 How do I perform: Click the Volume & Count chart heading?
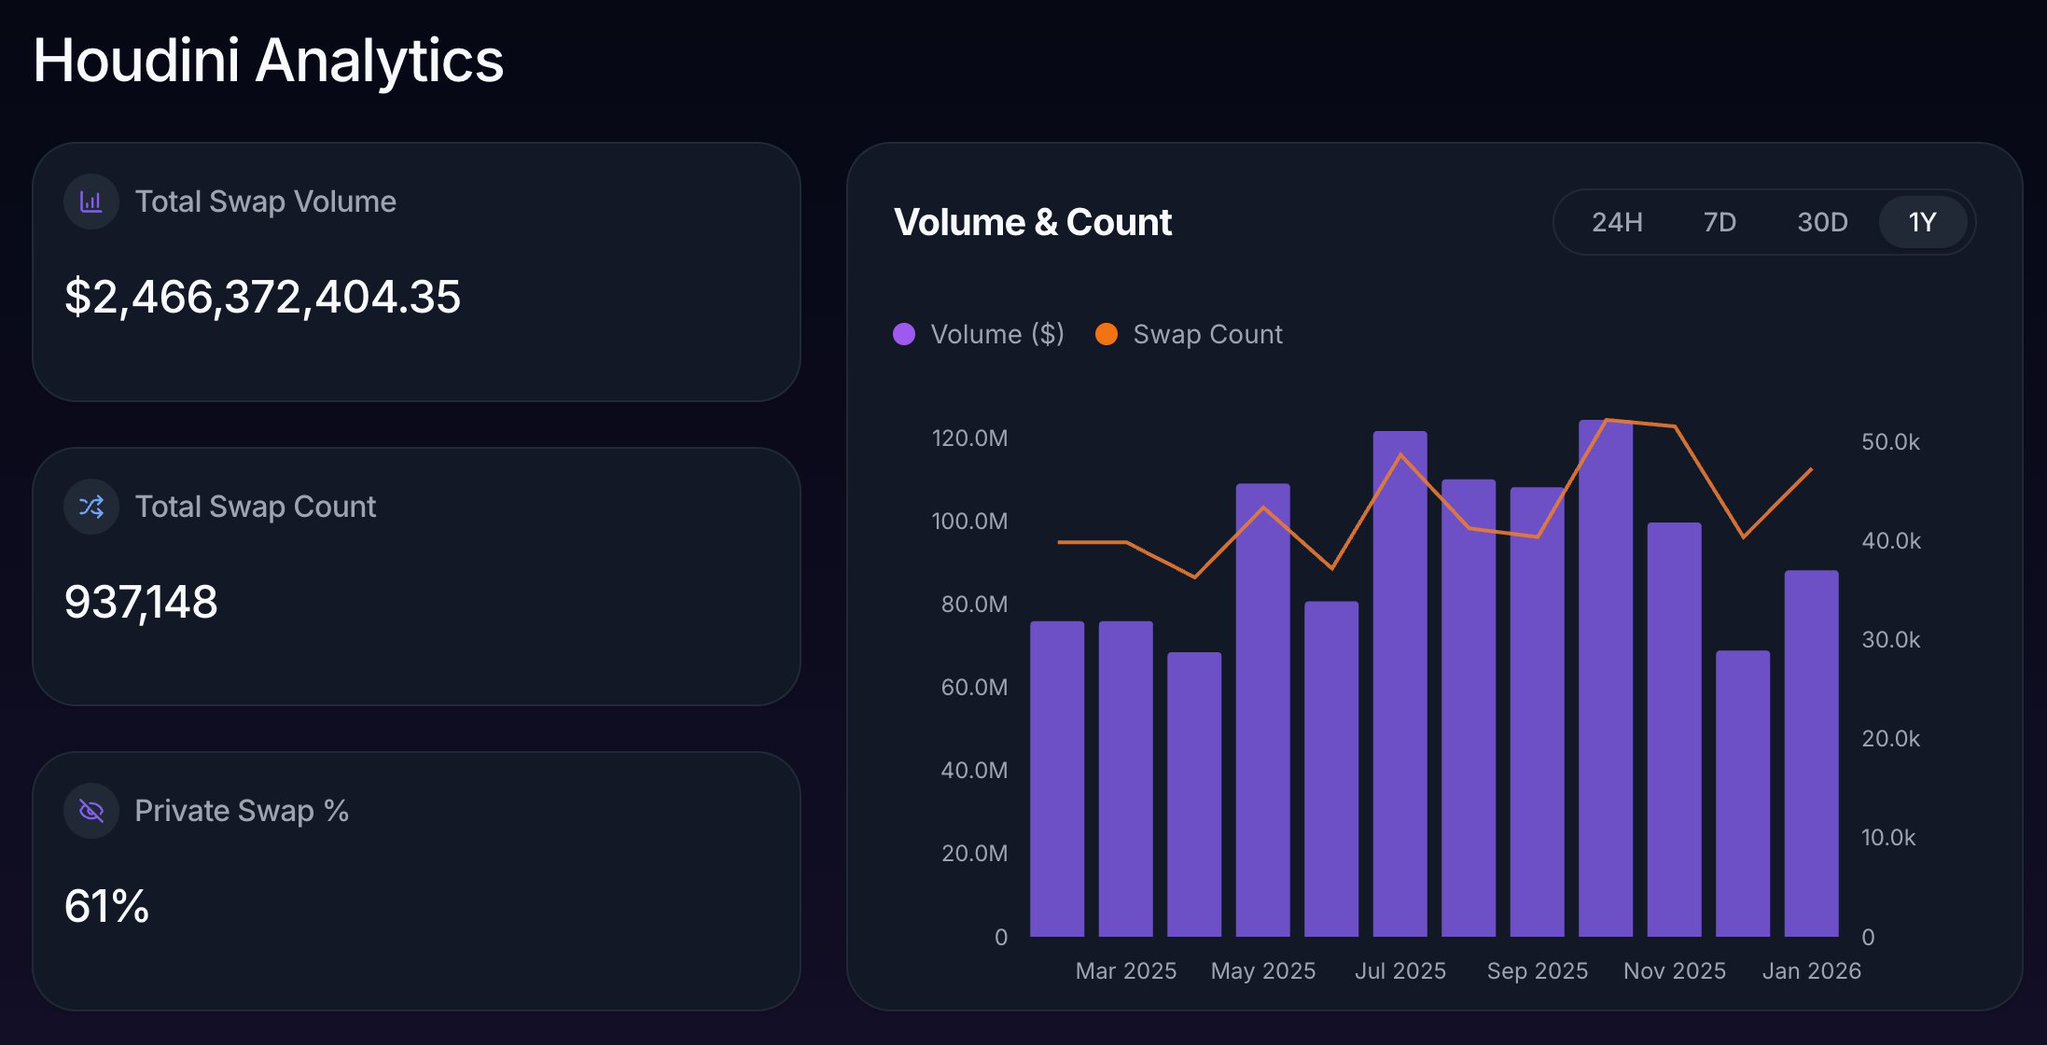click(1032, 222)
